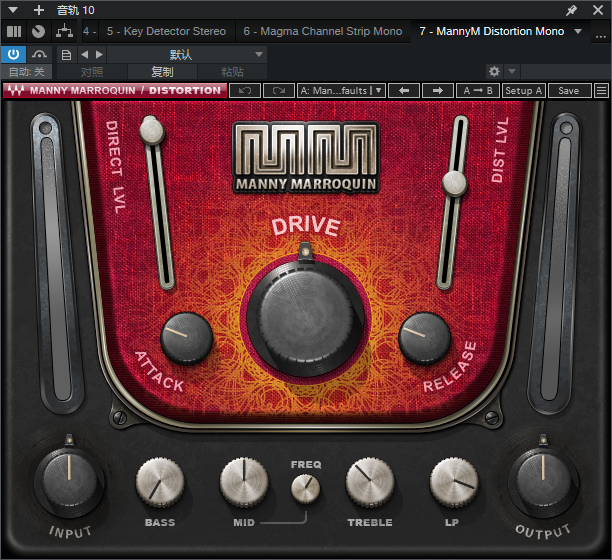Open the 默认 preset dropdown
The image size is (612, 560).
click(187, 55)
